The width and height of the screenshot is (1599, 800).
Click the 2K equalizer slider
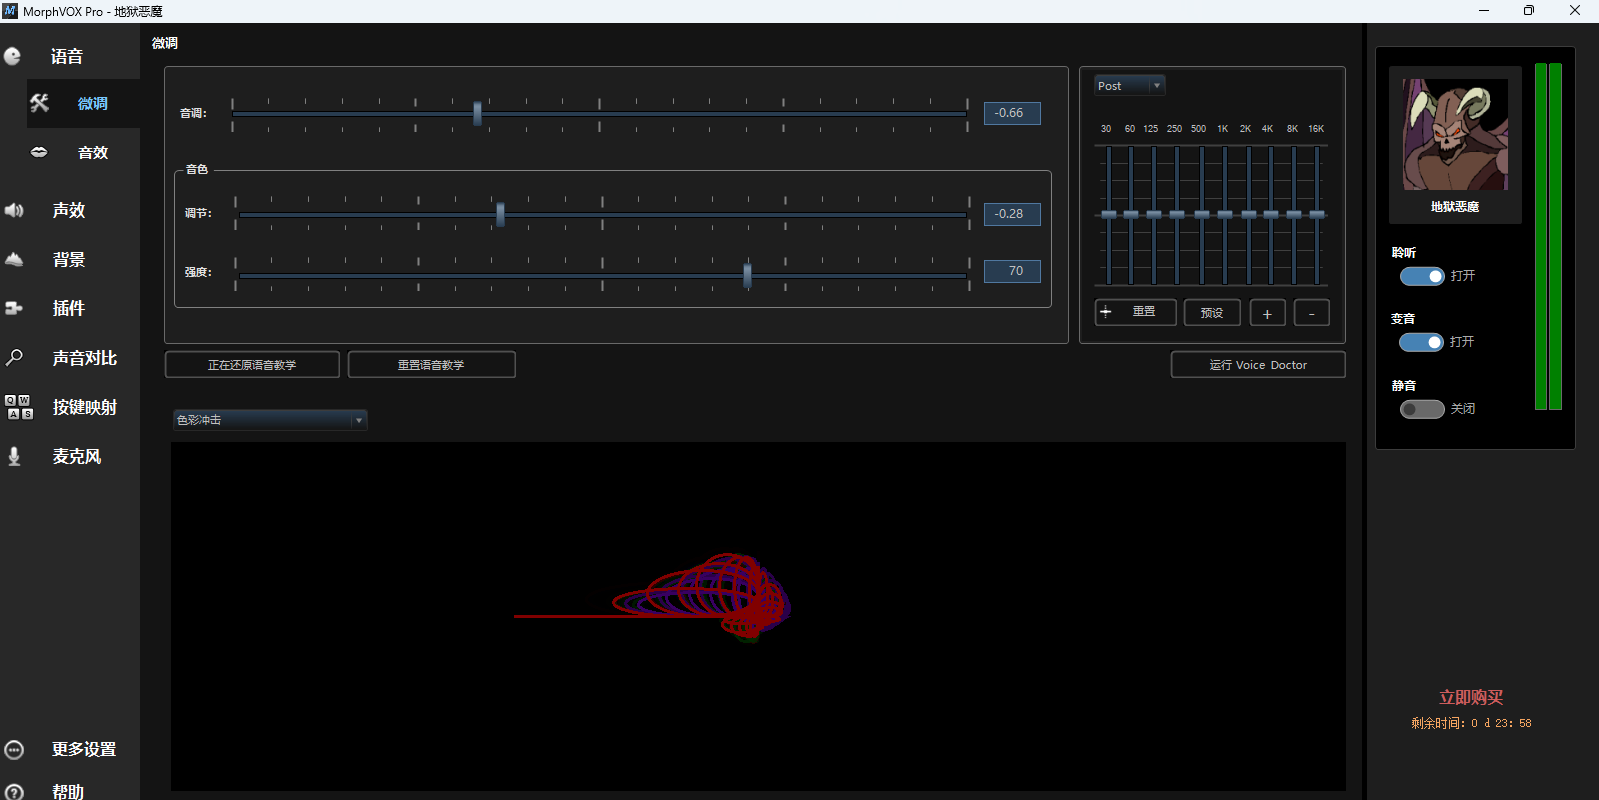[x=1249, y=215]
